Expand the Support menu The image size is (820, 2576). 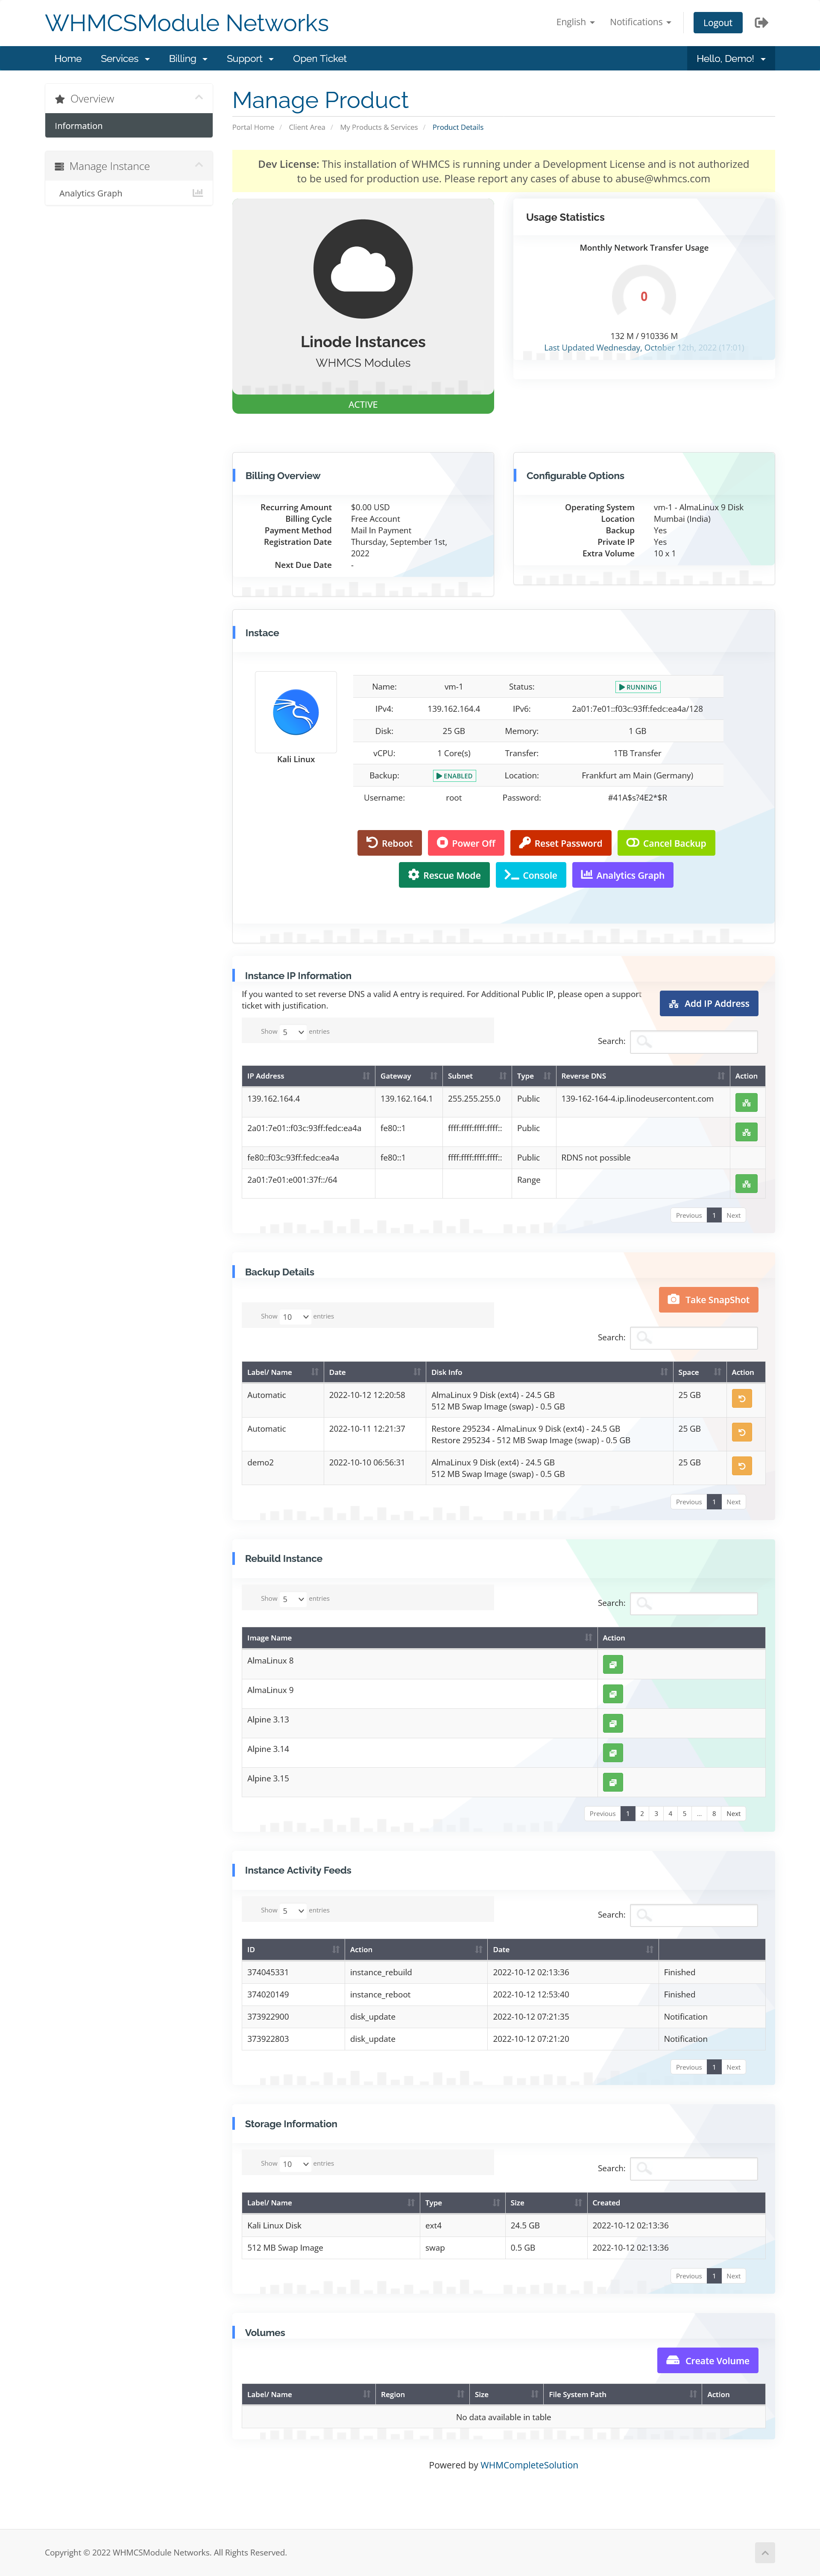[x=250, y=59]
